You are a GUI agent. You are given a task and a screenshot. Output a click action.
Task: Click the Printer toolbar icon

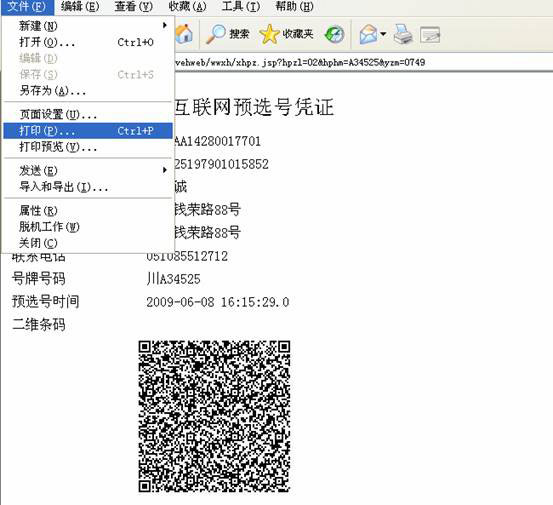click(x=403, y=34)
